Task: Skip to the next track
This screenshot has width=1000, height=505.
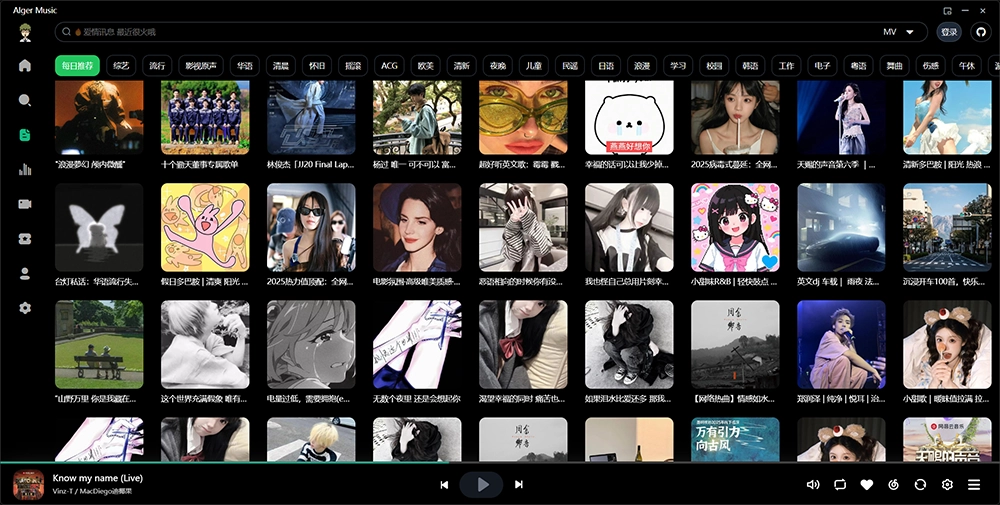Action: point(518,485)
